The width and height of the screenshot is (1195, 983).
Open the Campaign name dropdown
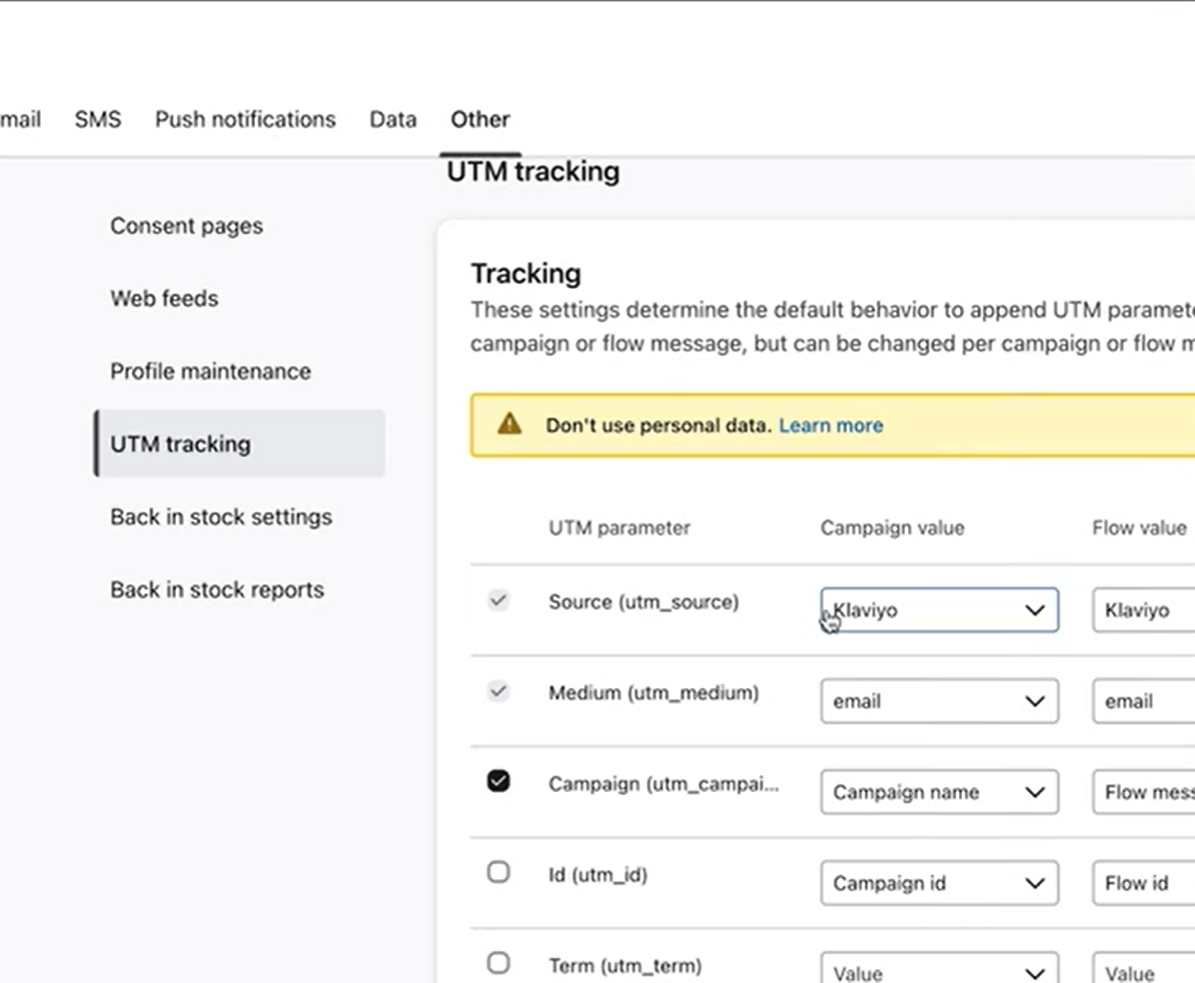point(940,792)
